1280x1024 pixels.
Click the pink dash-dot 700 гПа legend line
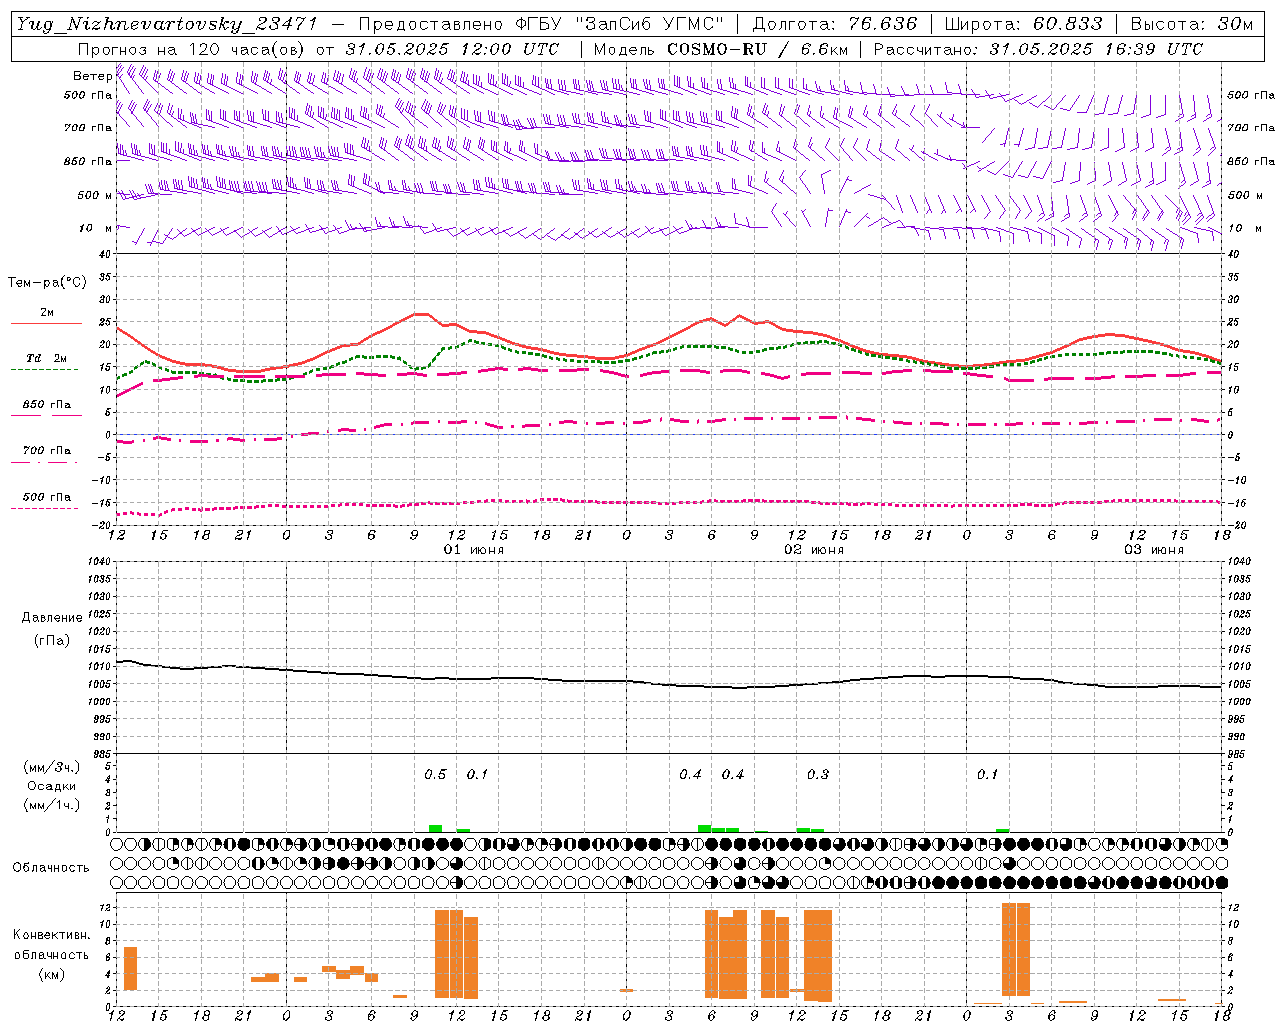(x=45, y=462)
